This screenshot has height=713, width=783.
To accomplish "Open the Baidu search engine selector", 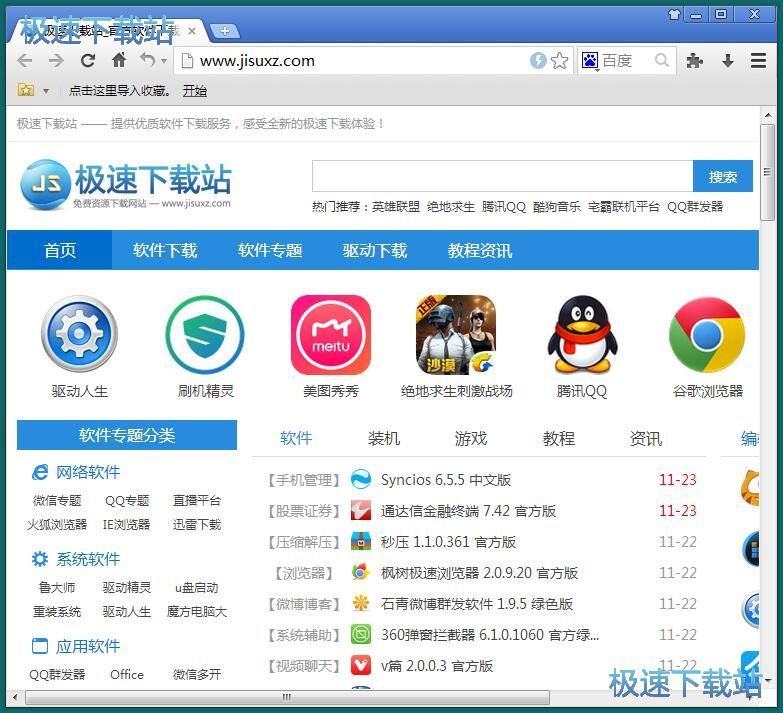I will point(590,61).
